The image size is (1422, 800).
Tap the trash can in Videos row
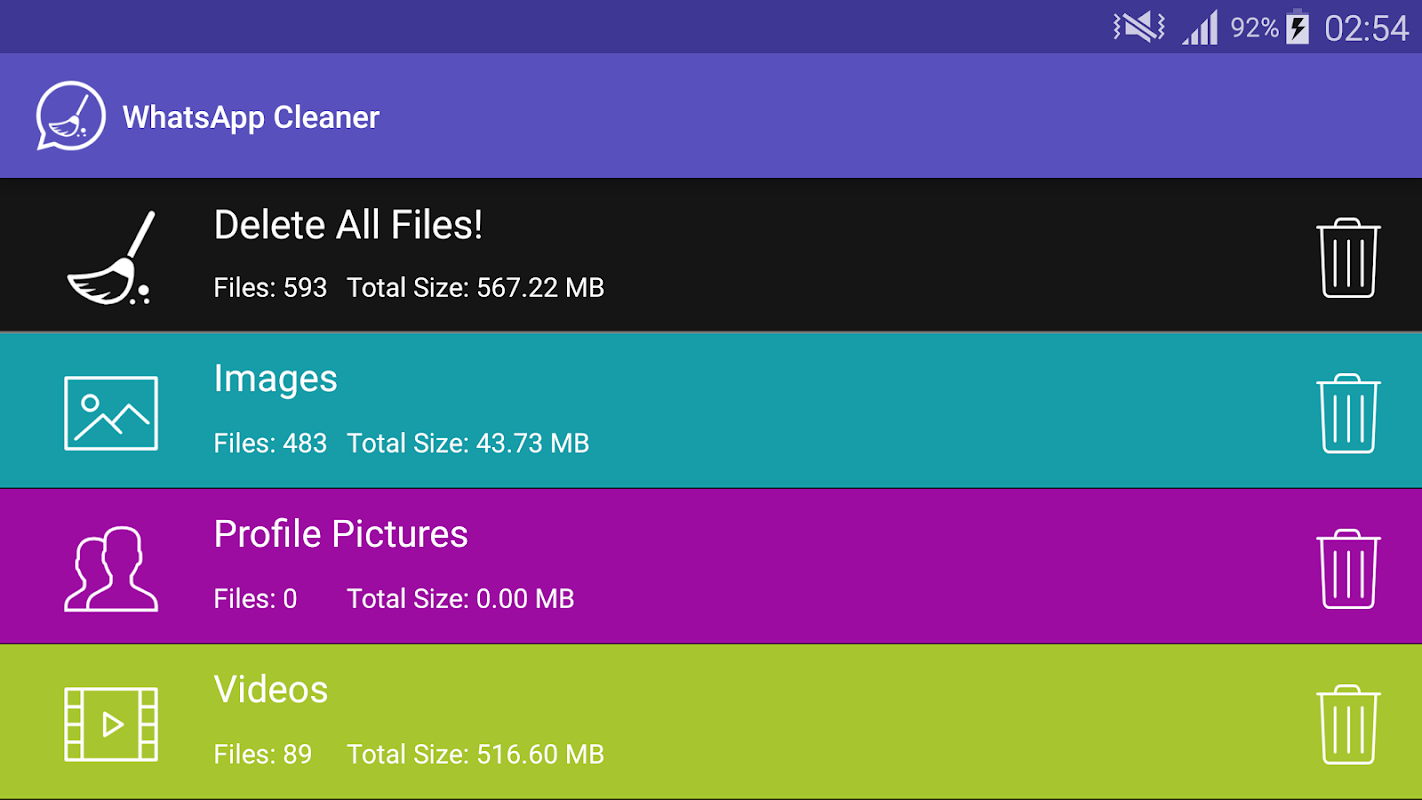tap(1348, 724)
